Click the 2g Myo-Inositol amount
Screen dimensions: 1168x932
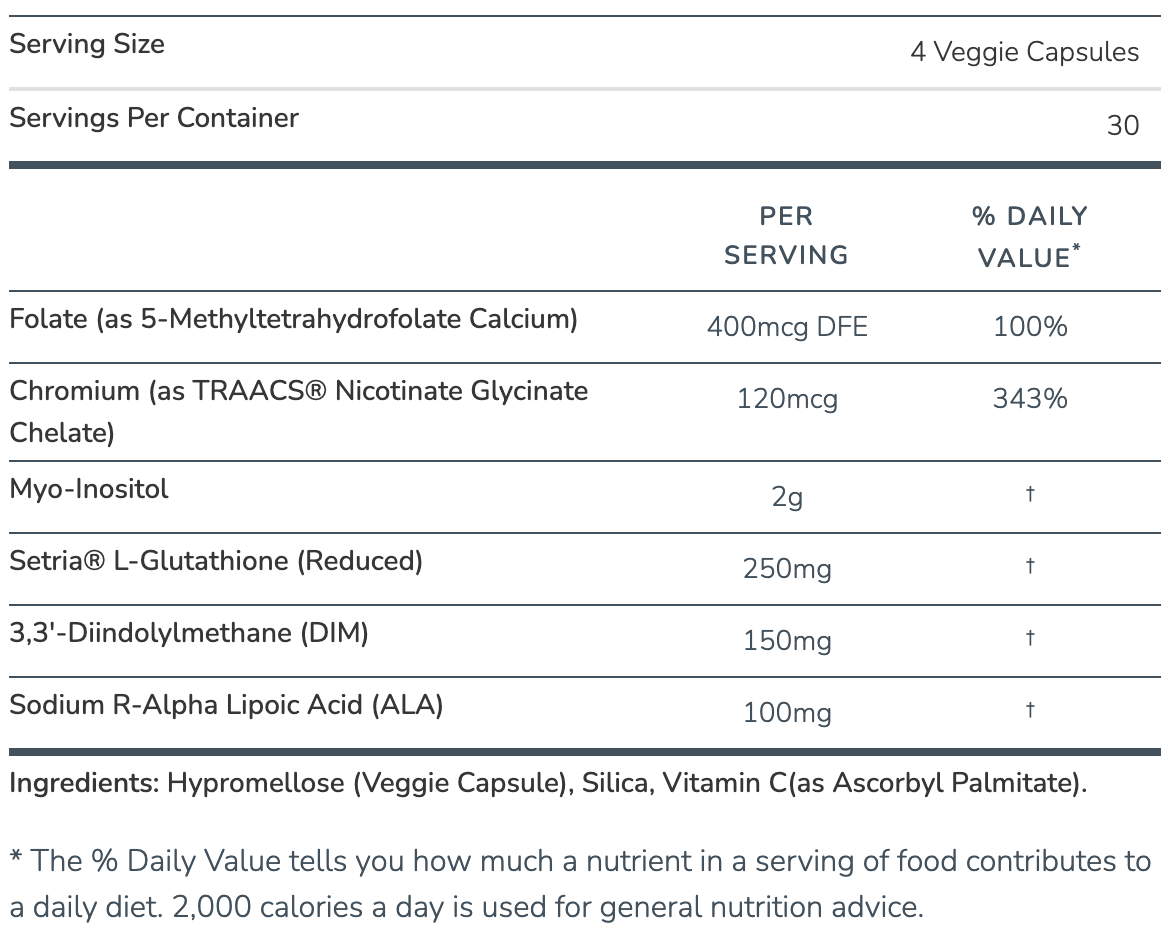point(787,497)
